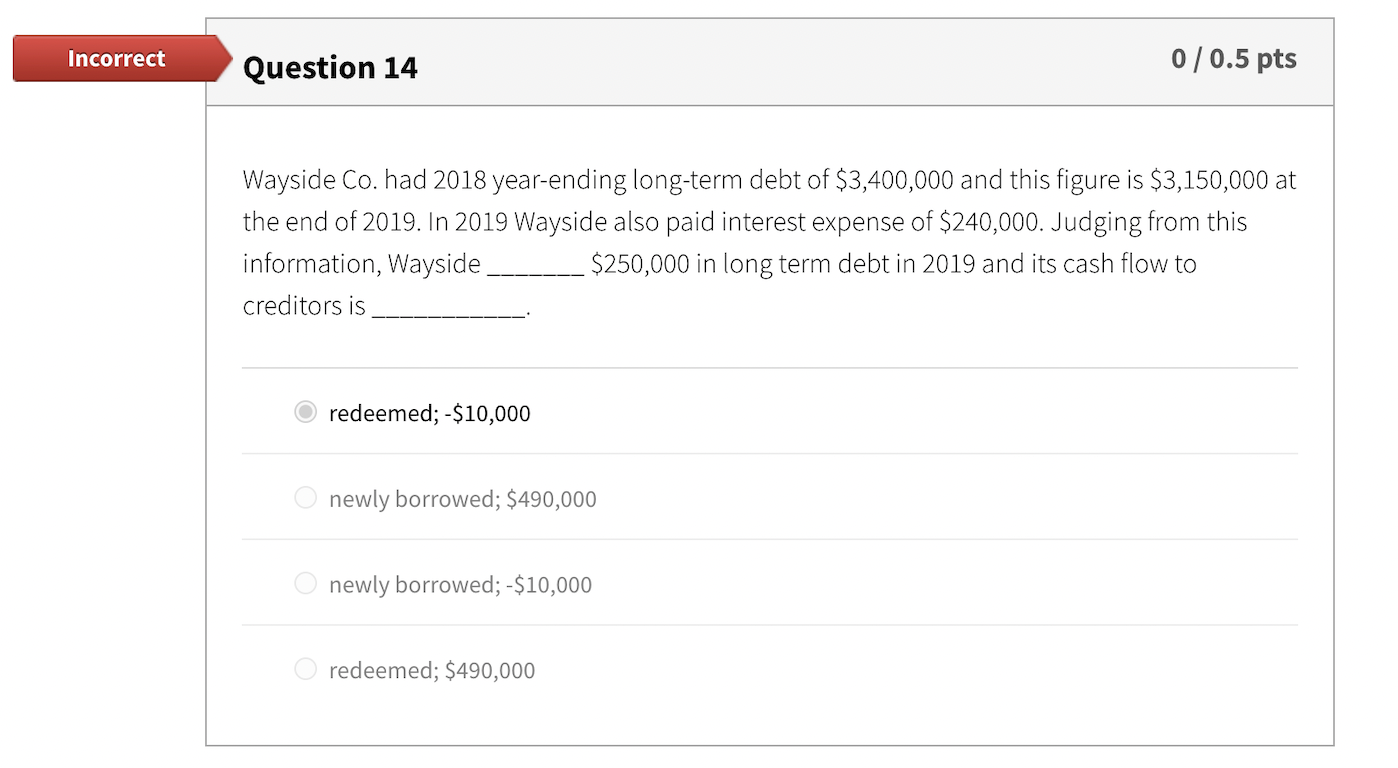Click the "newly borrowed; $490,000" answer text

462,500
